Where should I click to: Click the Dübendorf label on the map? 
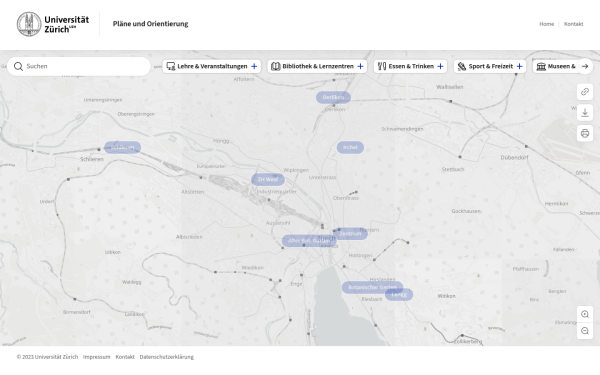click(x=514, y=158)
